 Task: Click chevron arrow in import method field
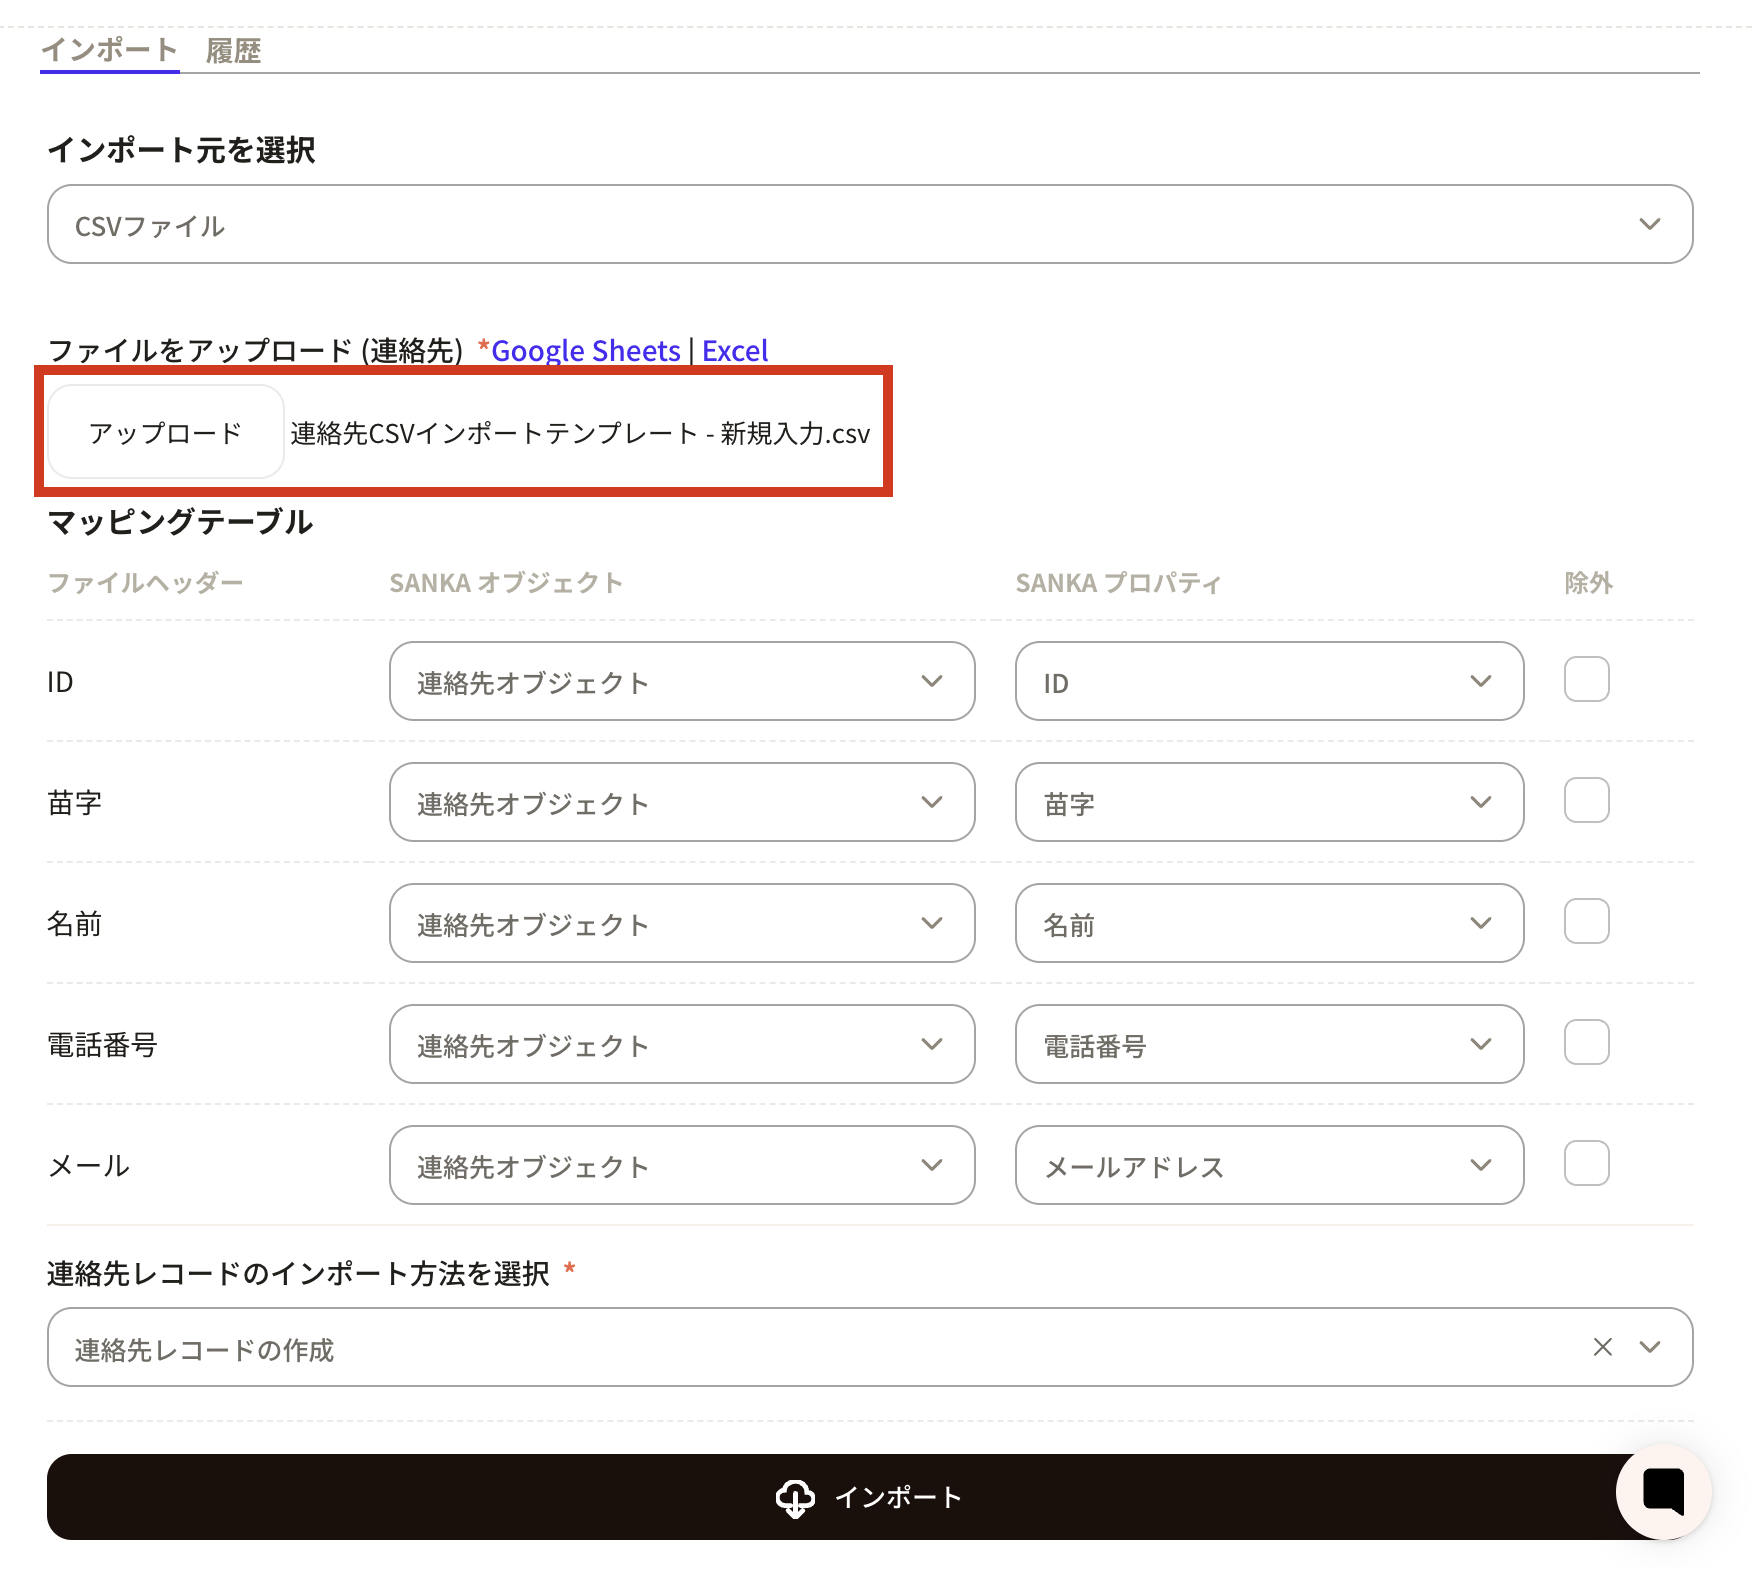(1649, 1347)
